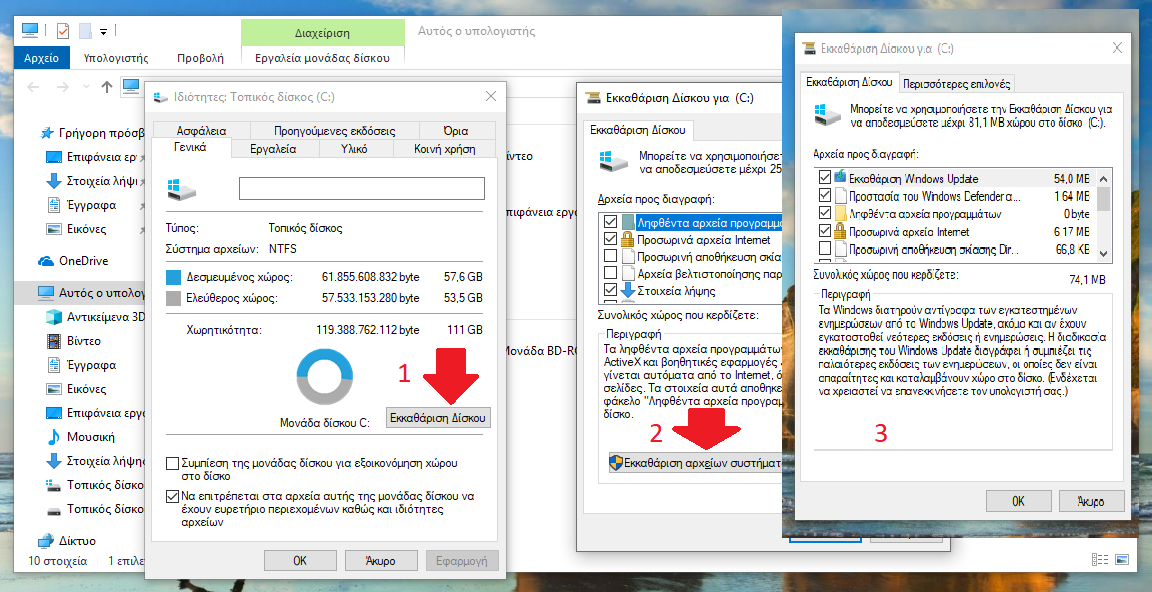Image resolution: width=1152 pixels, height=592 pixels.
Task: Click the Εκκαθάριση Windows Update row icon
Action: (x=840, y=178)
